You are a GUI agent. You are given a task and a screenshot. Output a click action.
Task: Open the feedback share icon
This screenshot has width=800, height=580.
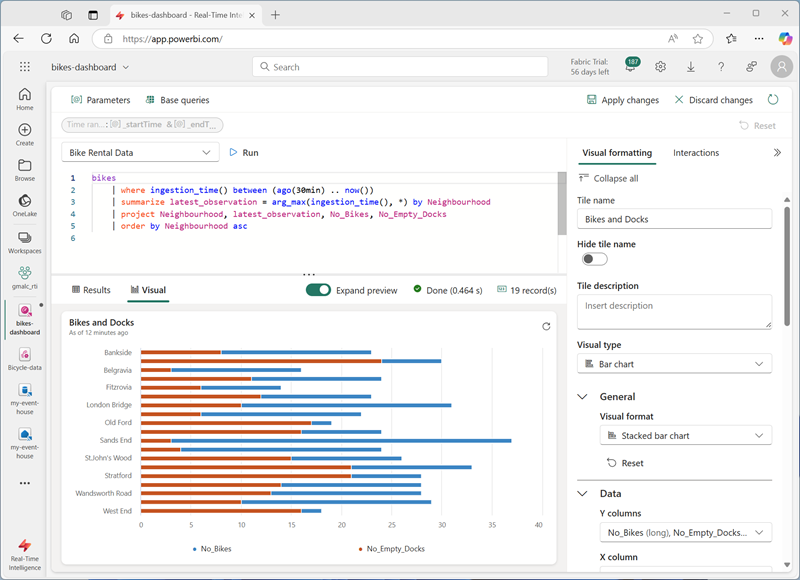(751, 67)
